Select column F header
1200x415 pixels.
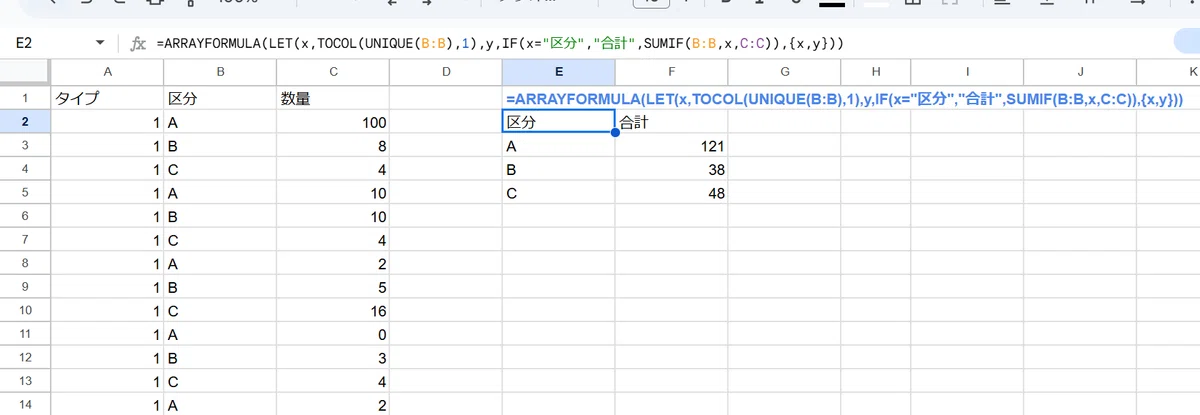tap(671, 72)
